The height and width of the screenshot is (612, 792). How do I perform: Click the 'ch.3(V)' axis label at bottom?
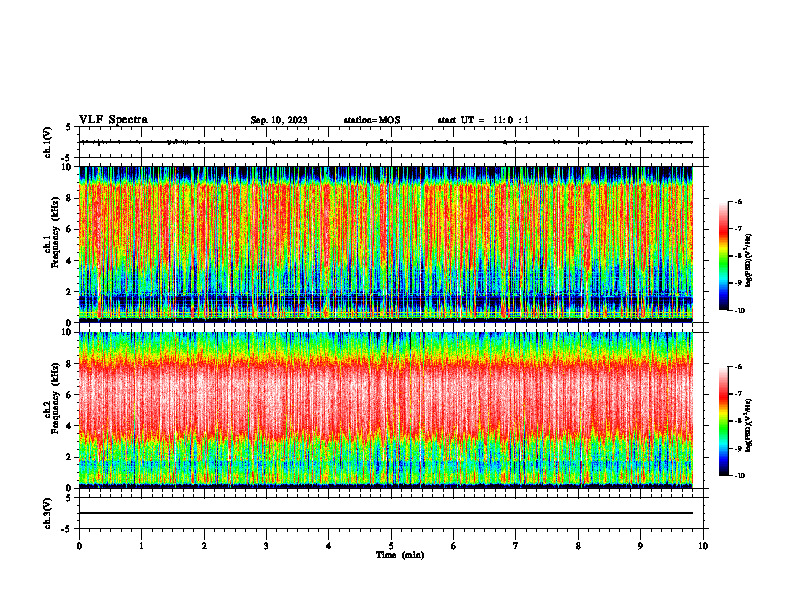click(x=48, y=513)
